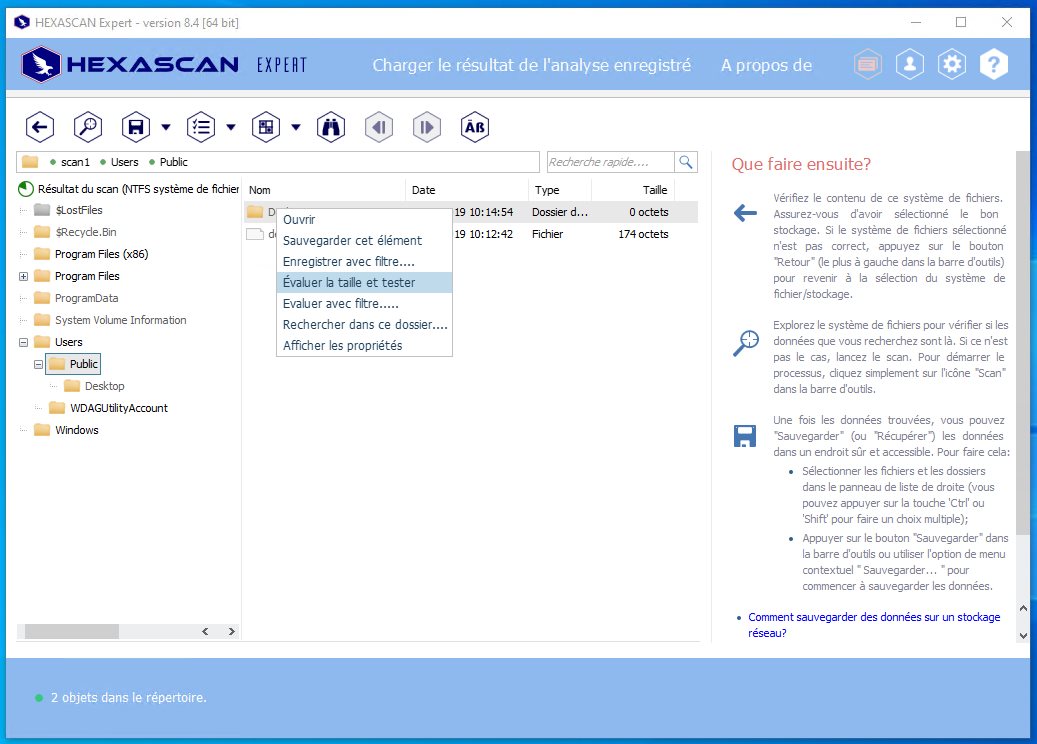
Task: Click the help question mark icon
Action: point(993,64)
